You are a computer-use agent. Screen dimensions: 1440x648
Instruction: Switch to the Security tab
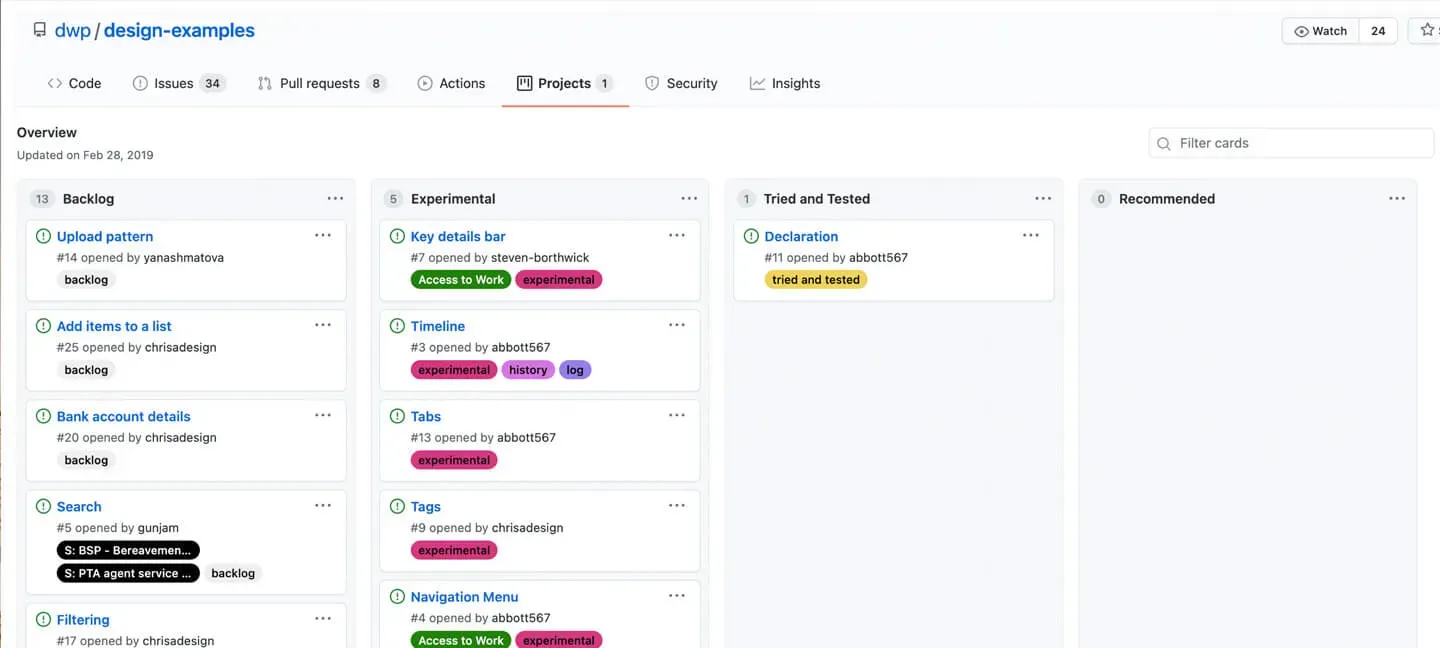point(681,83)
